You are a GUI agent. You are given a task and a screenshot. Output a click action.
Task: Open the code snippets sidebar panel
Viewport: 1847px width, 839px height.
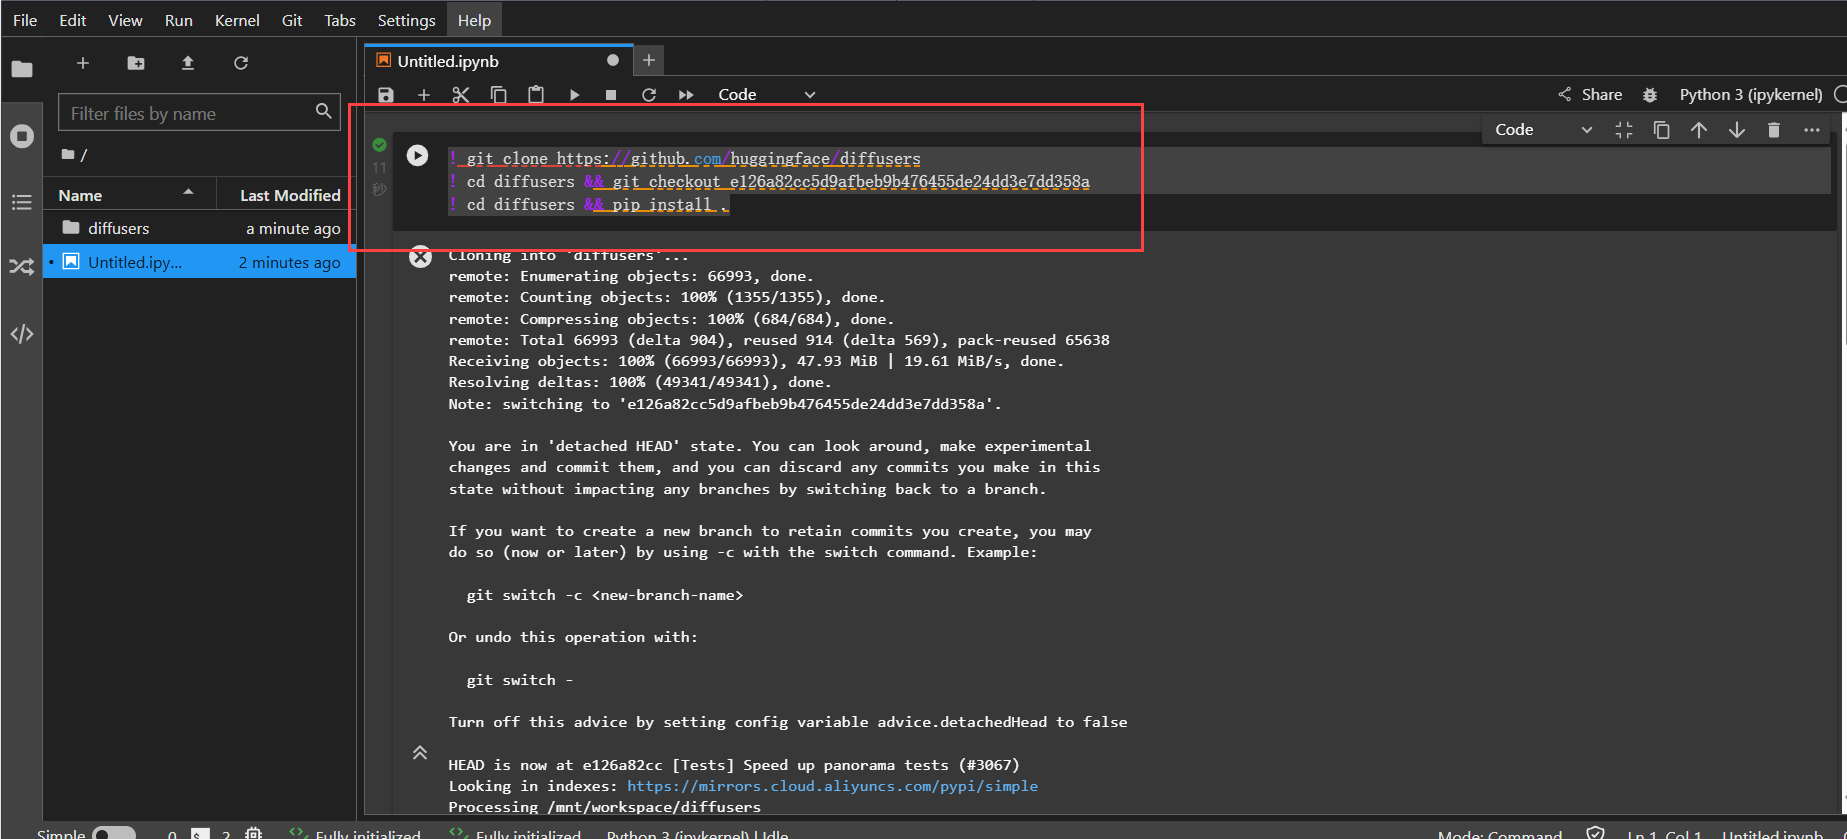coord(22,334)
